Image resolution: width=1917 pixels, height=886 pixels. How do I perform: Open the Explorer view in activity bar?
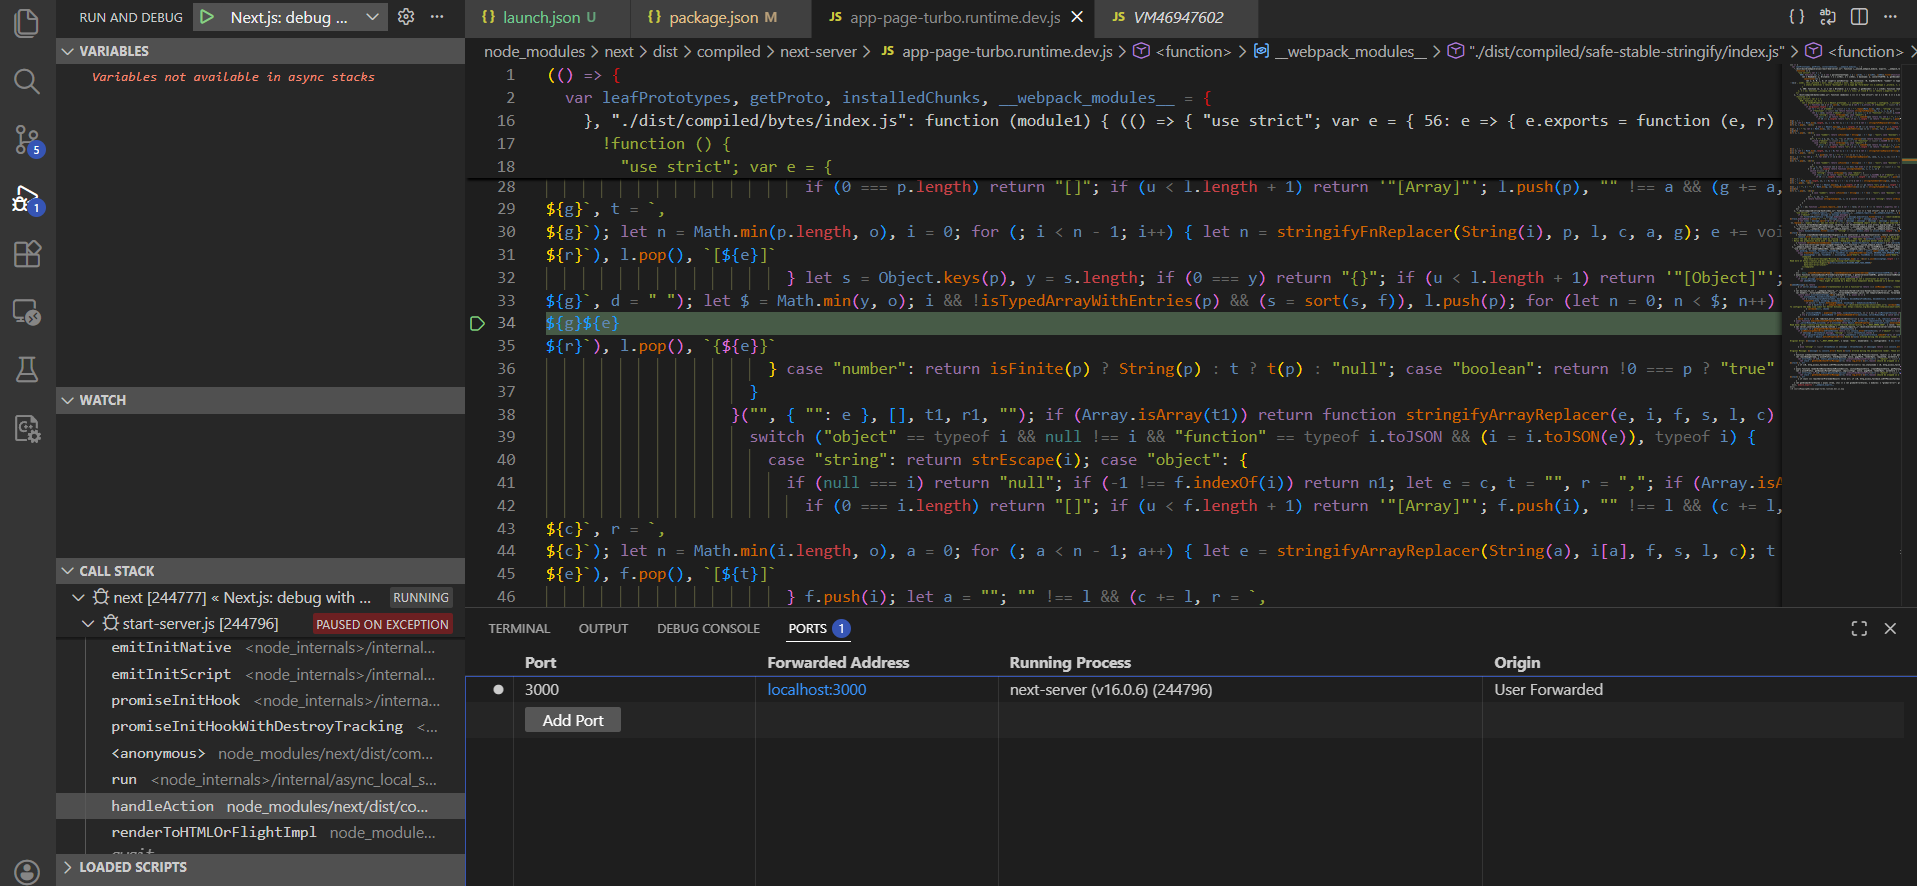27,23
